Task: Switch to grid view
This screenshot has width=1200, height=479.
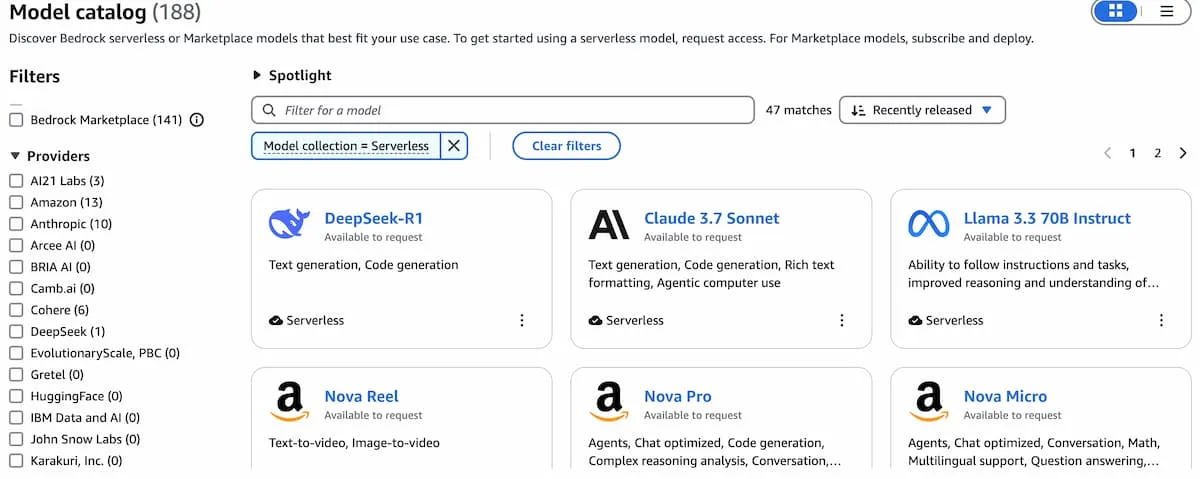Action: [x=1116, y=12]
